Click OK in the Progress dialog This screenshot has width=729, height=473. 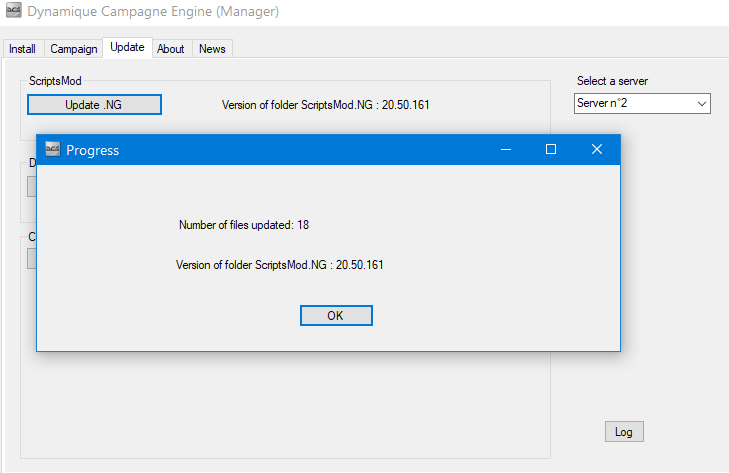tap(336, 315)
